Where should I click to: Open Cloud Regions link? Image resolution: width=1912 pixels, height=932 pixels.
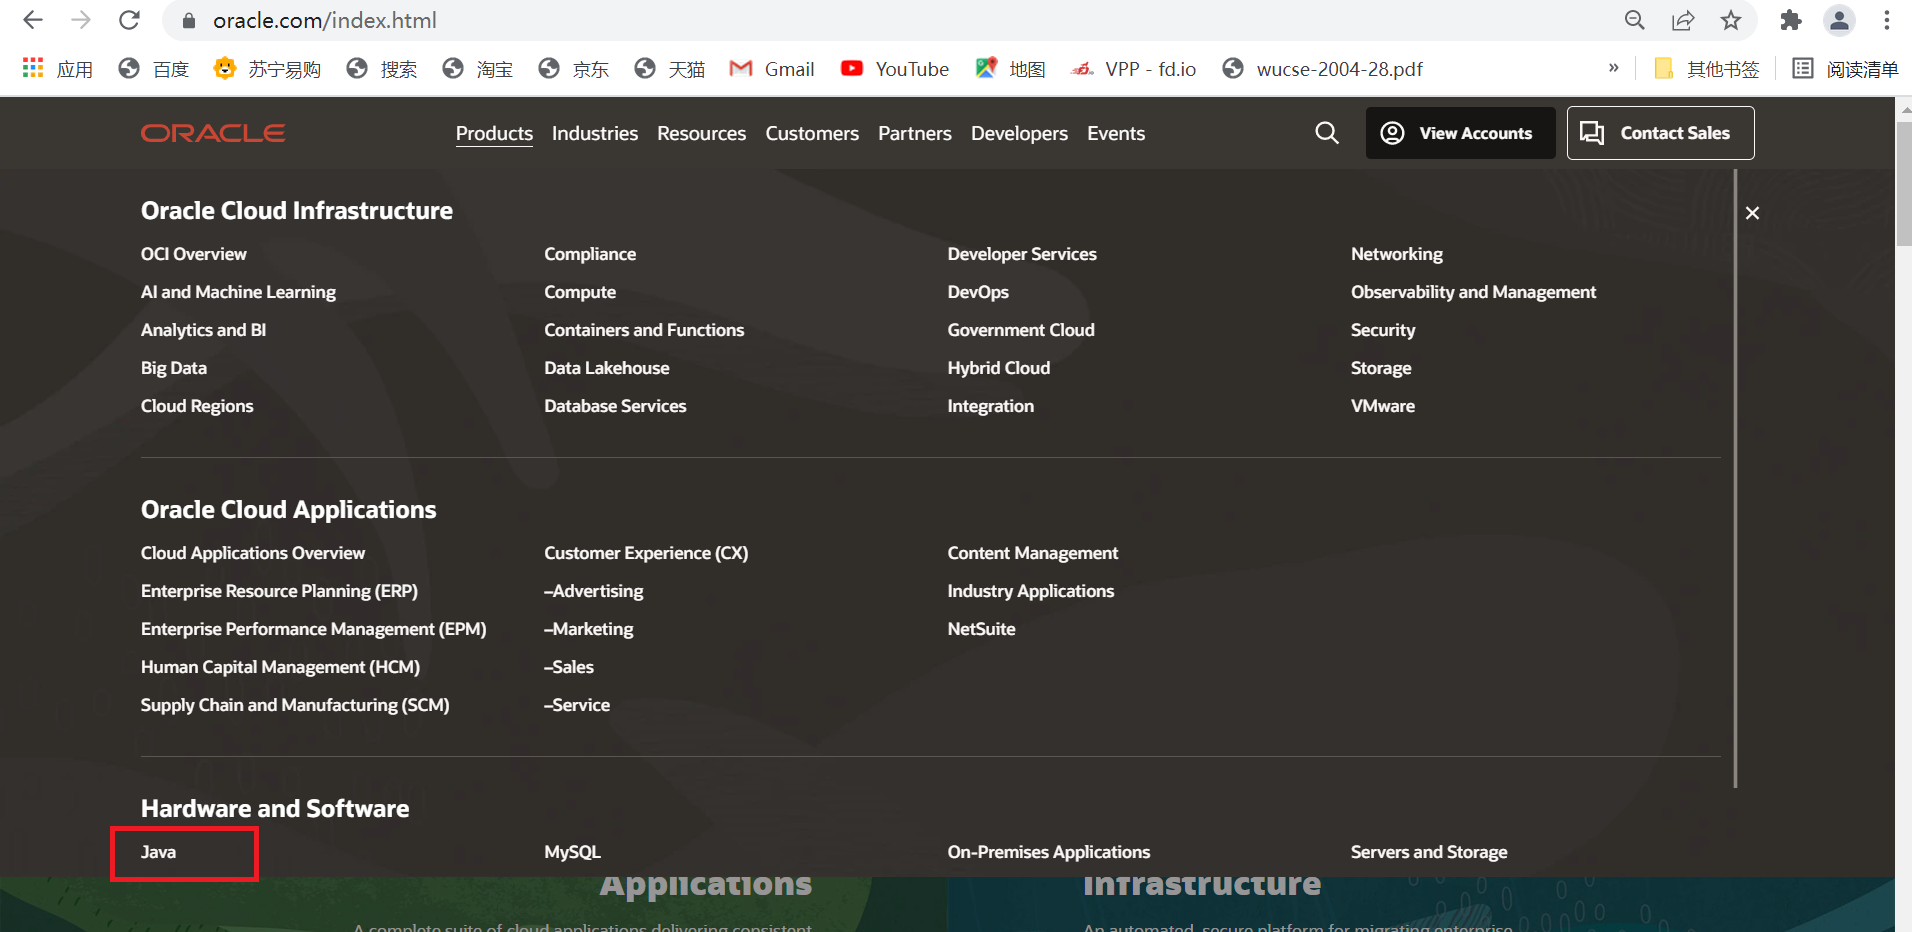[x=197, y=406]
